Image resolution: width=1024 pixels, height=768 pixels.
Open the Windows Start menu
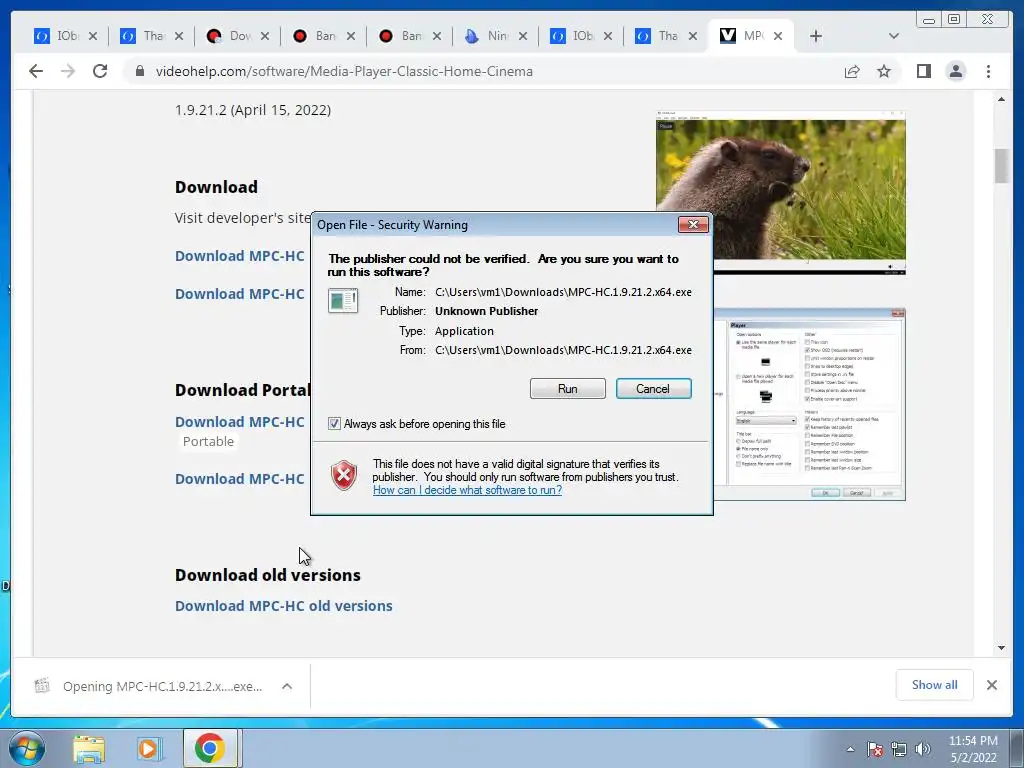click(27, 748)
